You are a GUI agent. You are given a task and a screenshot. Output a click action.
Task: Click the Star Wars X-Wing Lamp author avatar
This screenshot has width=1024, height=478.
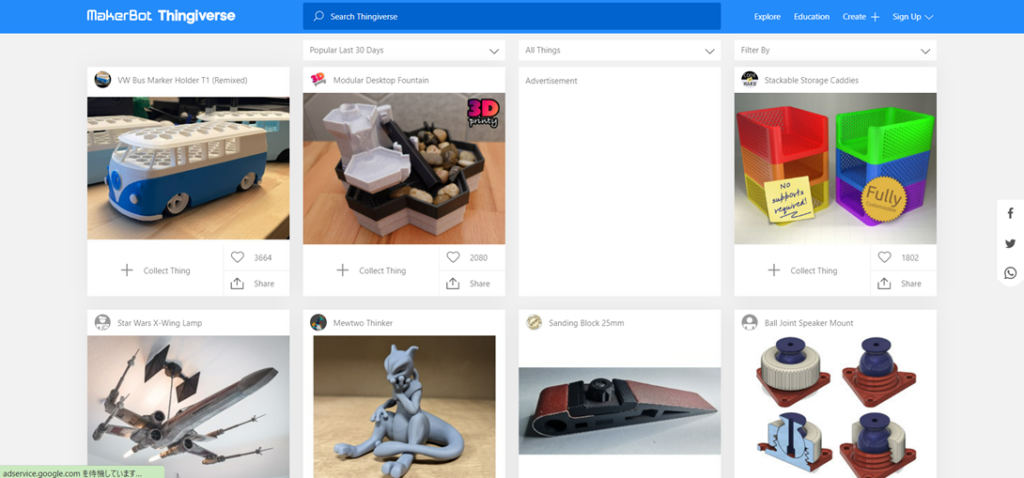(x=103, y=323)
